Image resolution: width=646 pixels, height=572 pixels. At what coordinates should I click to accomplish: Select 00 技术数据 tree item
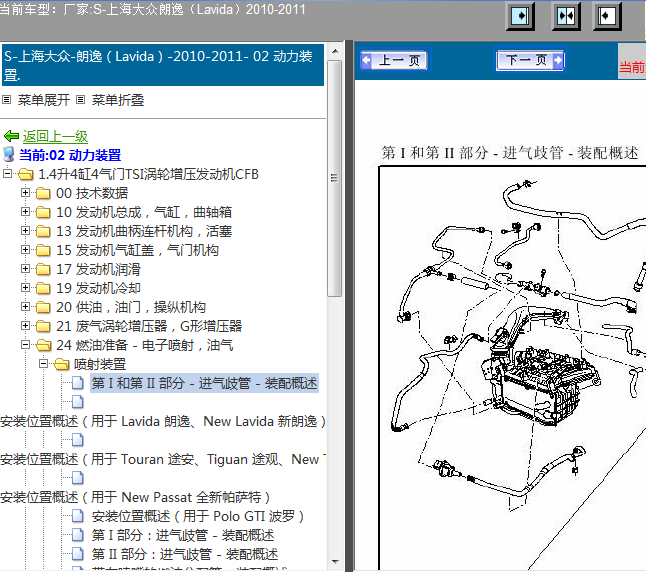pos(92,193)
